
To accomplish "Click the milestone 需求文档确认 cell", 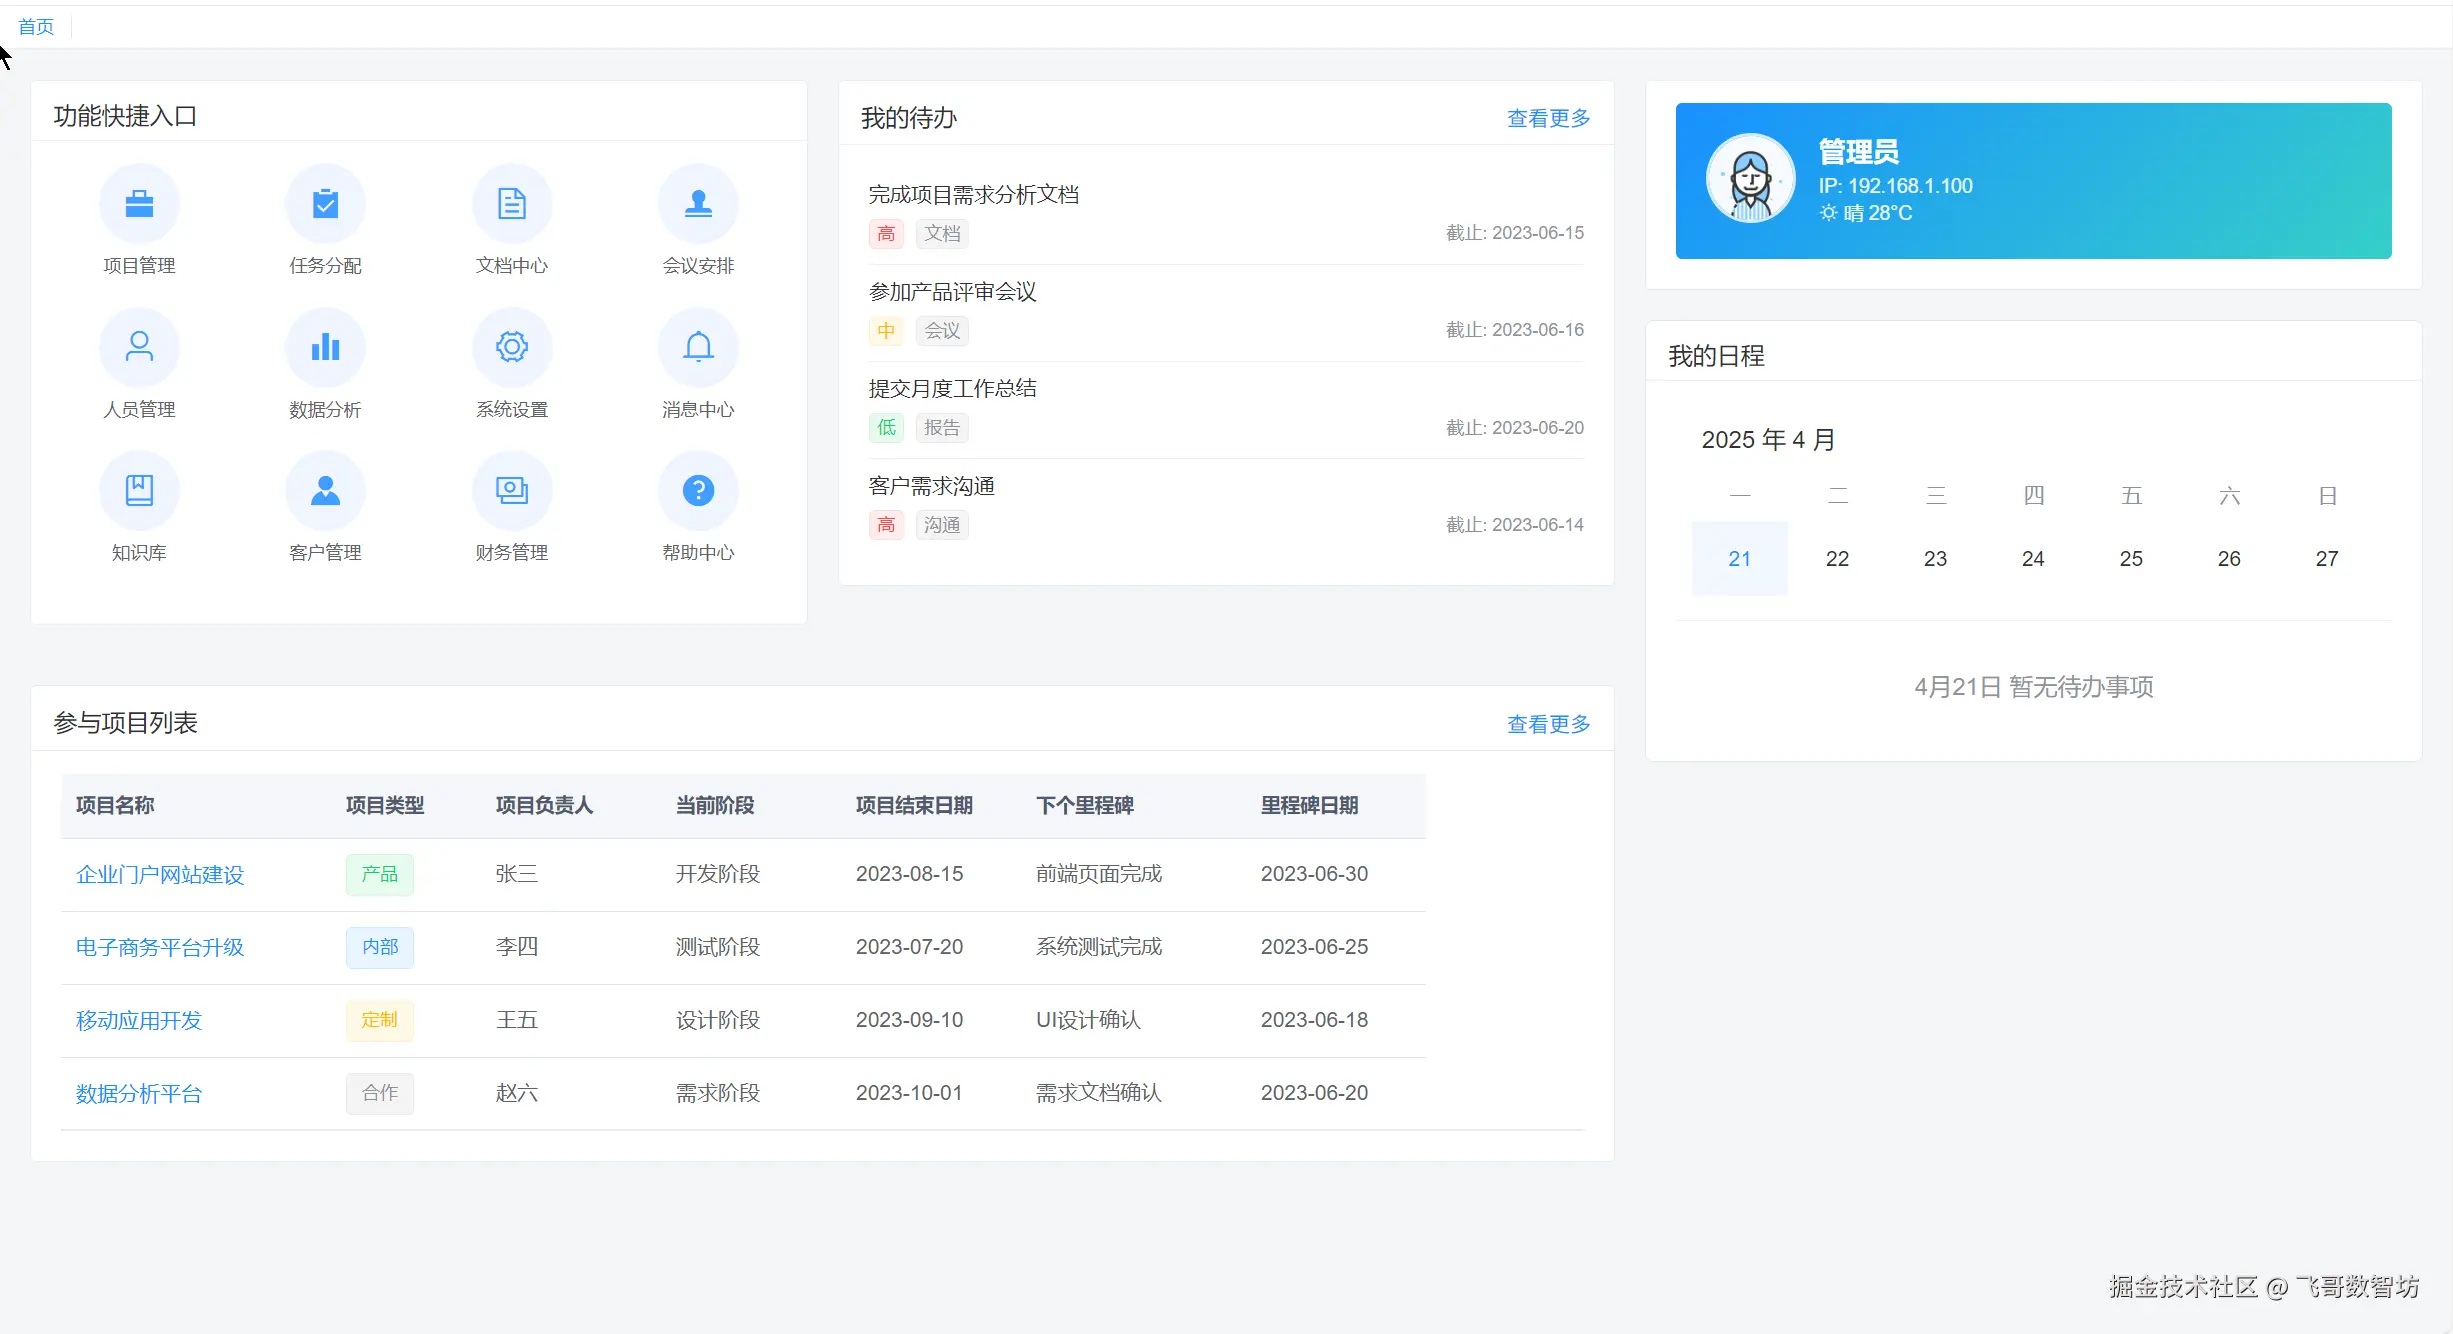I will (x=1099, y=1094).
